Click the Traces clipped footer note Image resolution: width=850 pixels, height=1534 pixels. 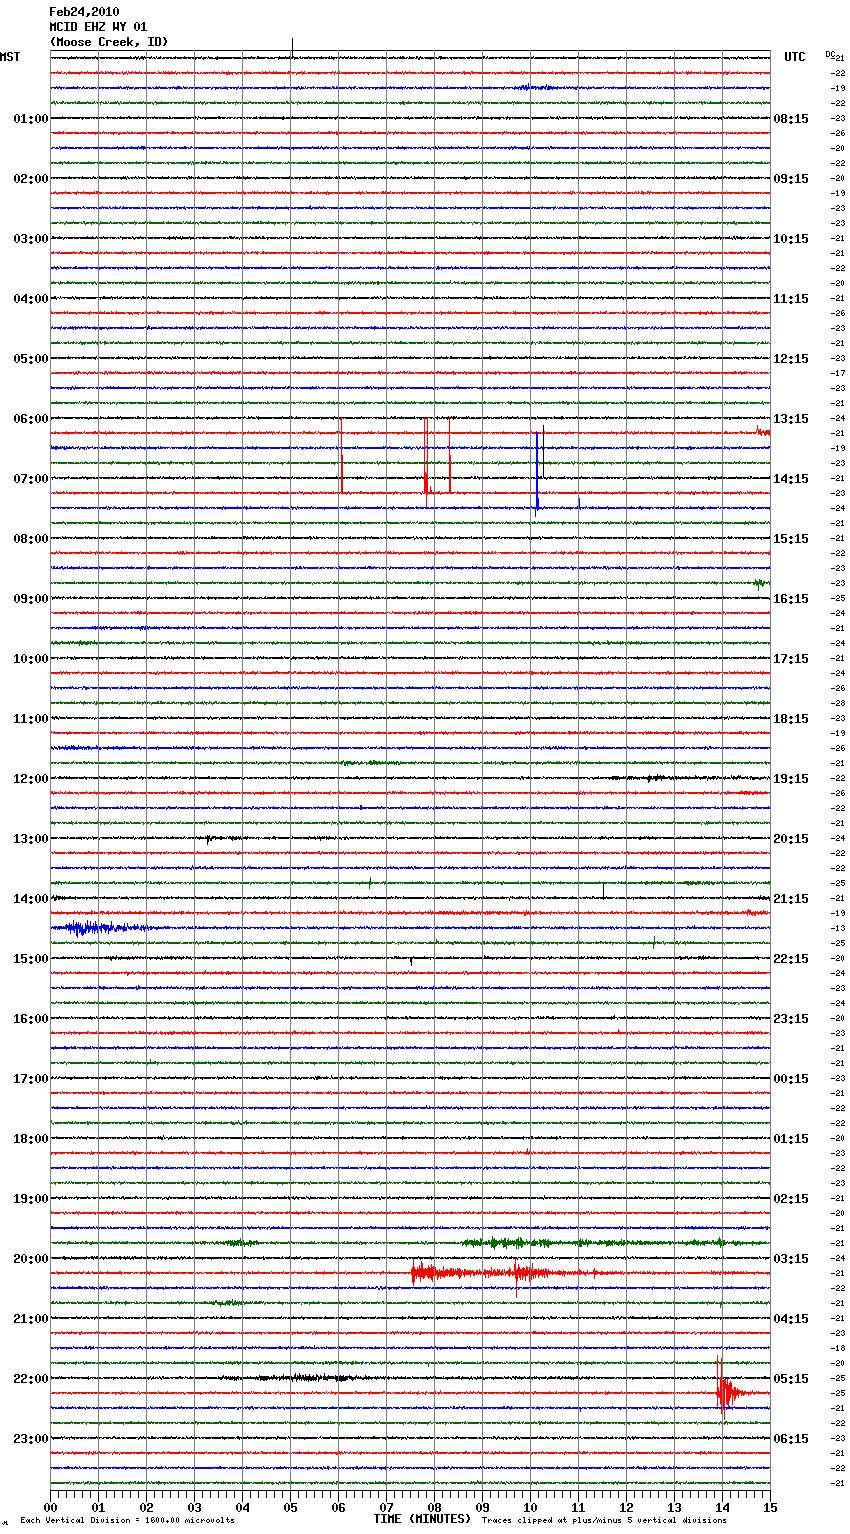[x=604, y=1520]
